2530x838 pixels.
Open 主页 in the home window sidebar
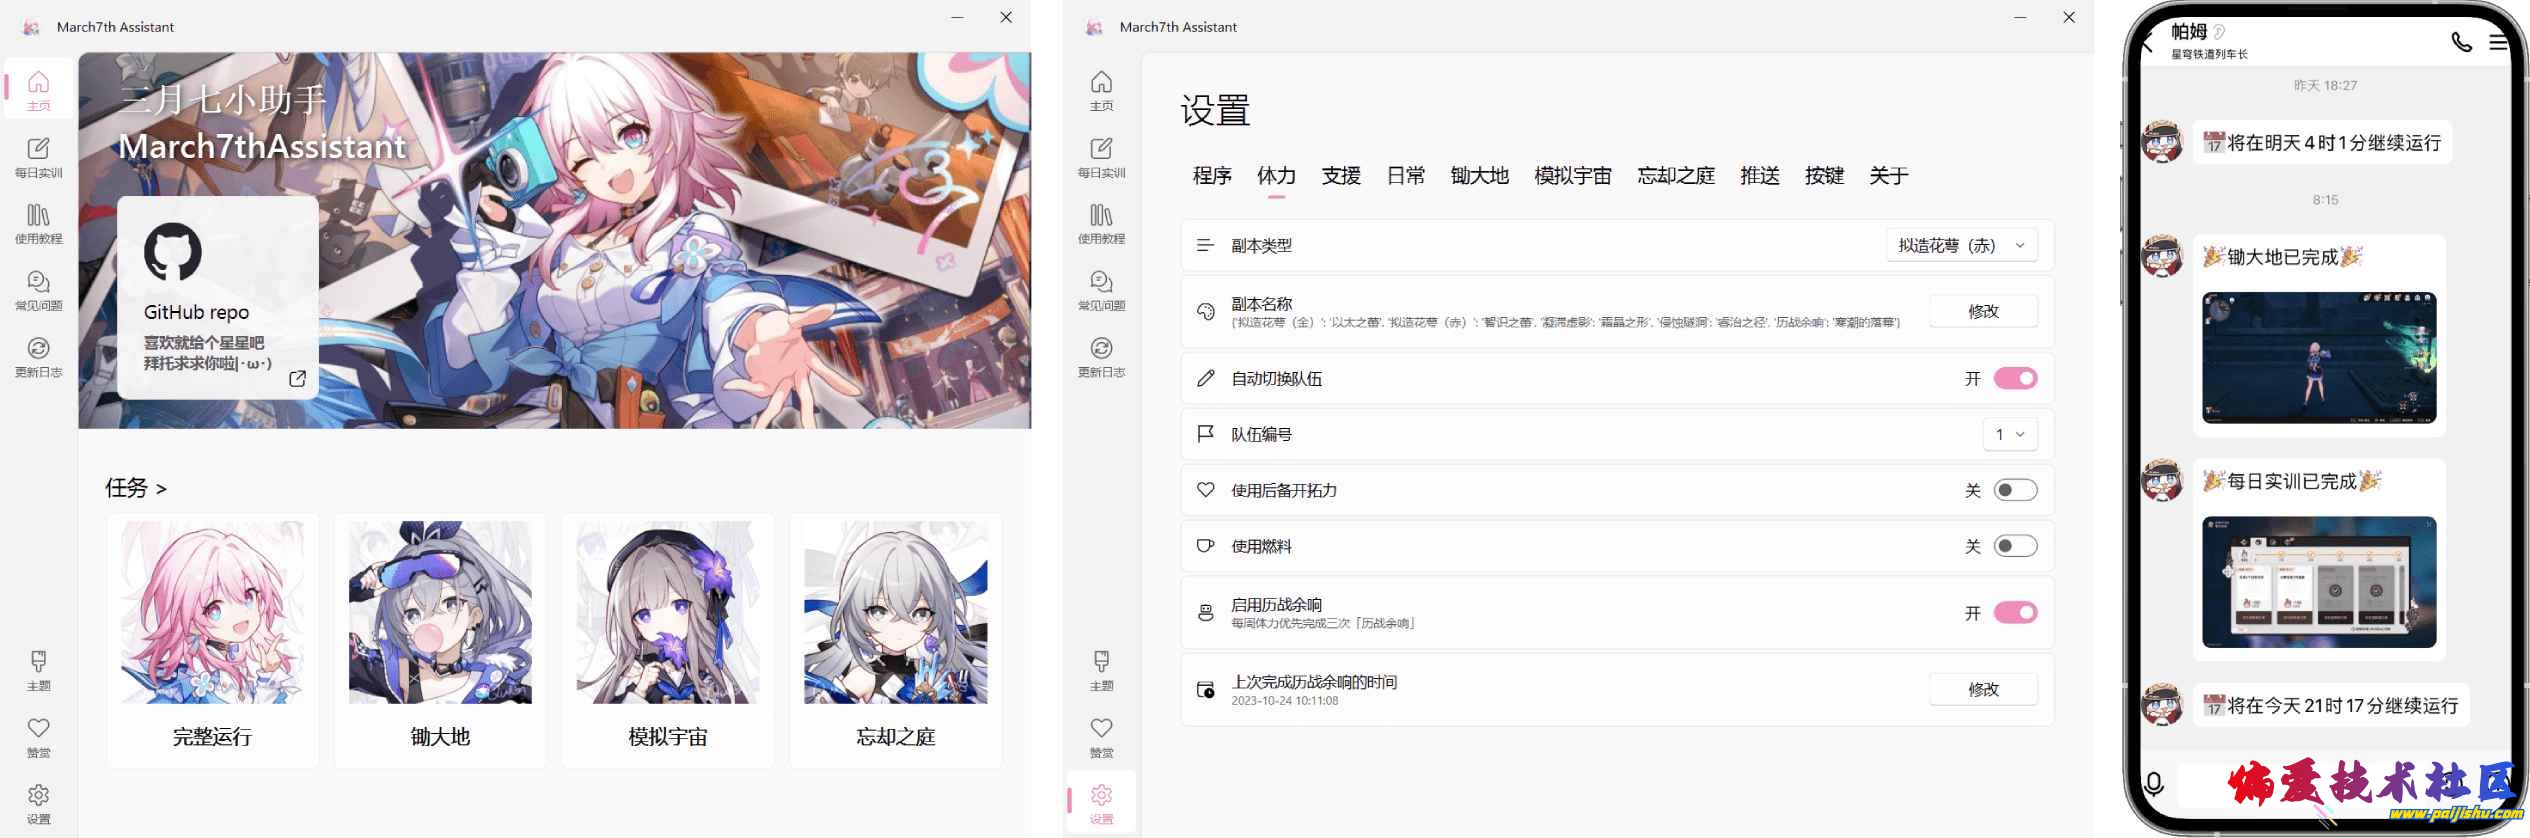(38, 89)
